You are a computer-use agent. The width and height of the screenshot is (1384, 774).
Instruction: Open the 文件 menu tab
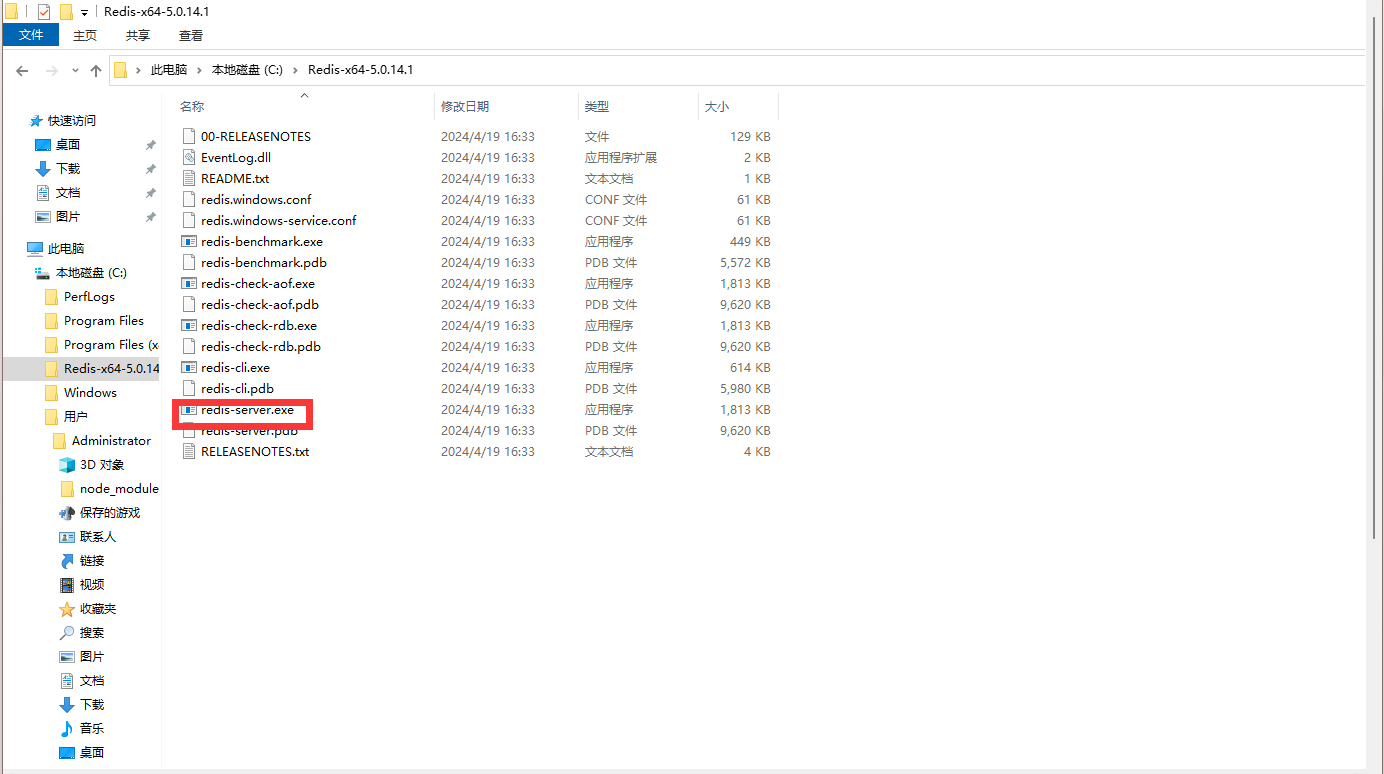[x=31, y=35]
